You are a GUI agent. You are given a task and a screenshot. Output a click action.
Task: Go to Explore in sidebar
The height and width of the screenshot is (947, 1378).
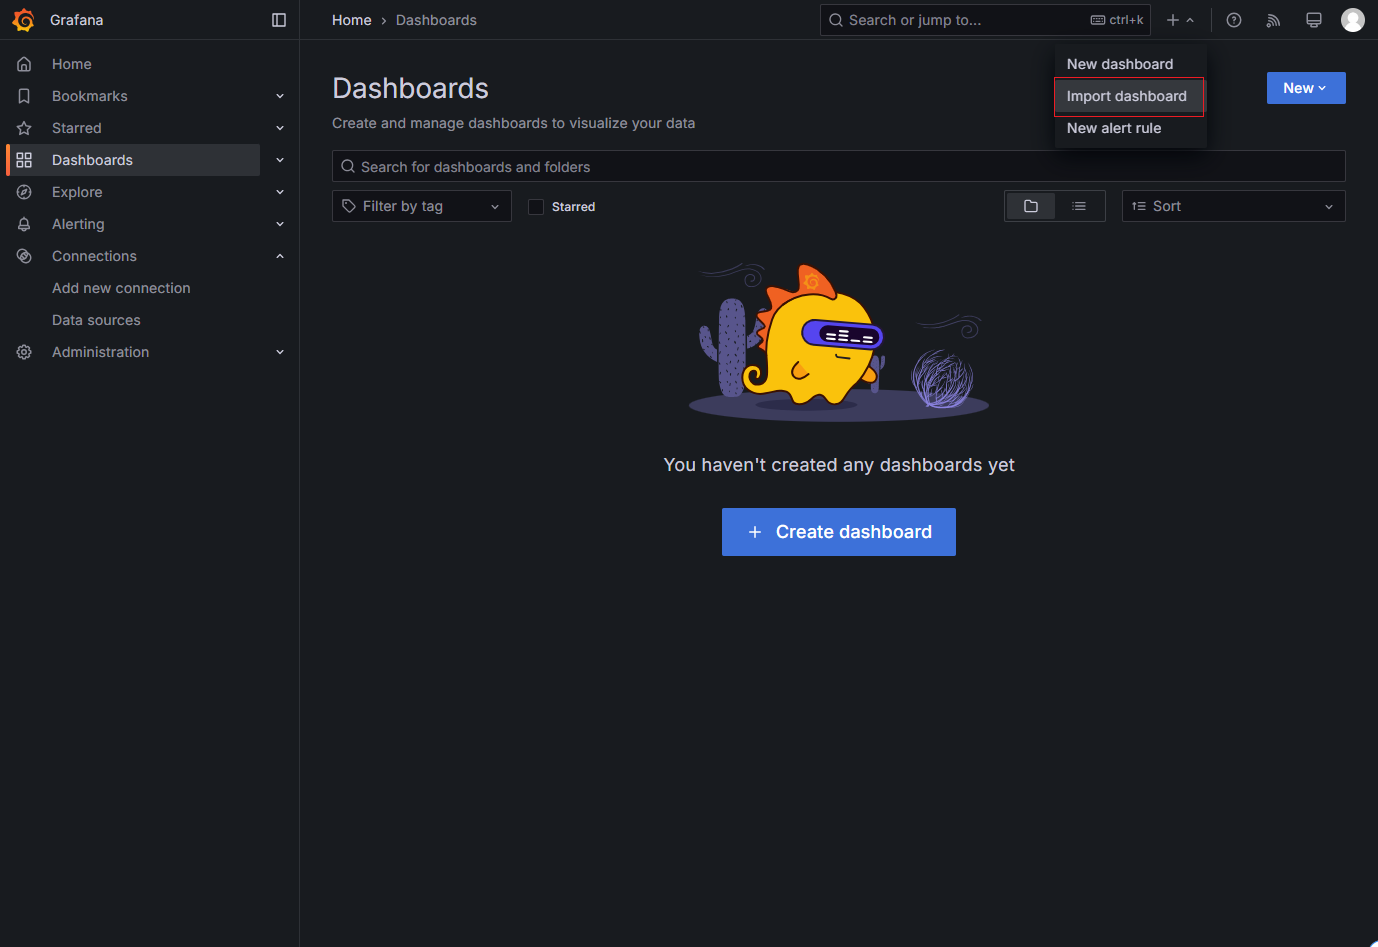point(77,192)
